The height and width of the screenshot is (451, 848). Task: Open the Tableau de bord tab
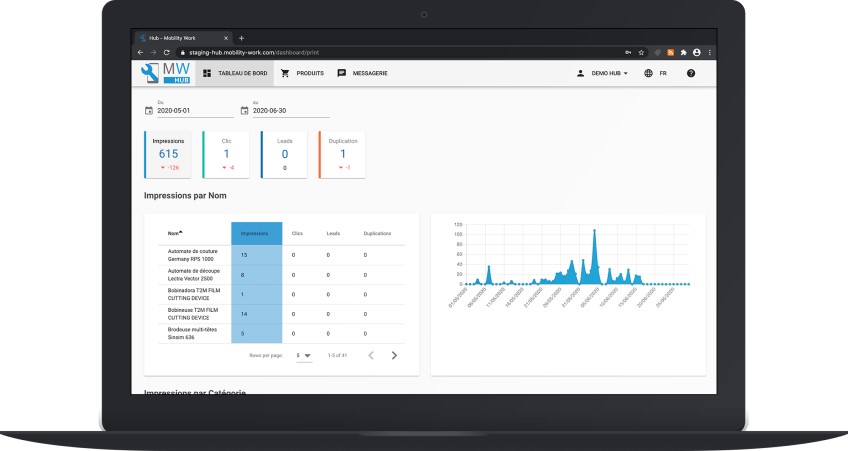(x=235, y=73)
